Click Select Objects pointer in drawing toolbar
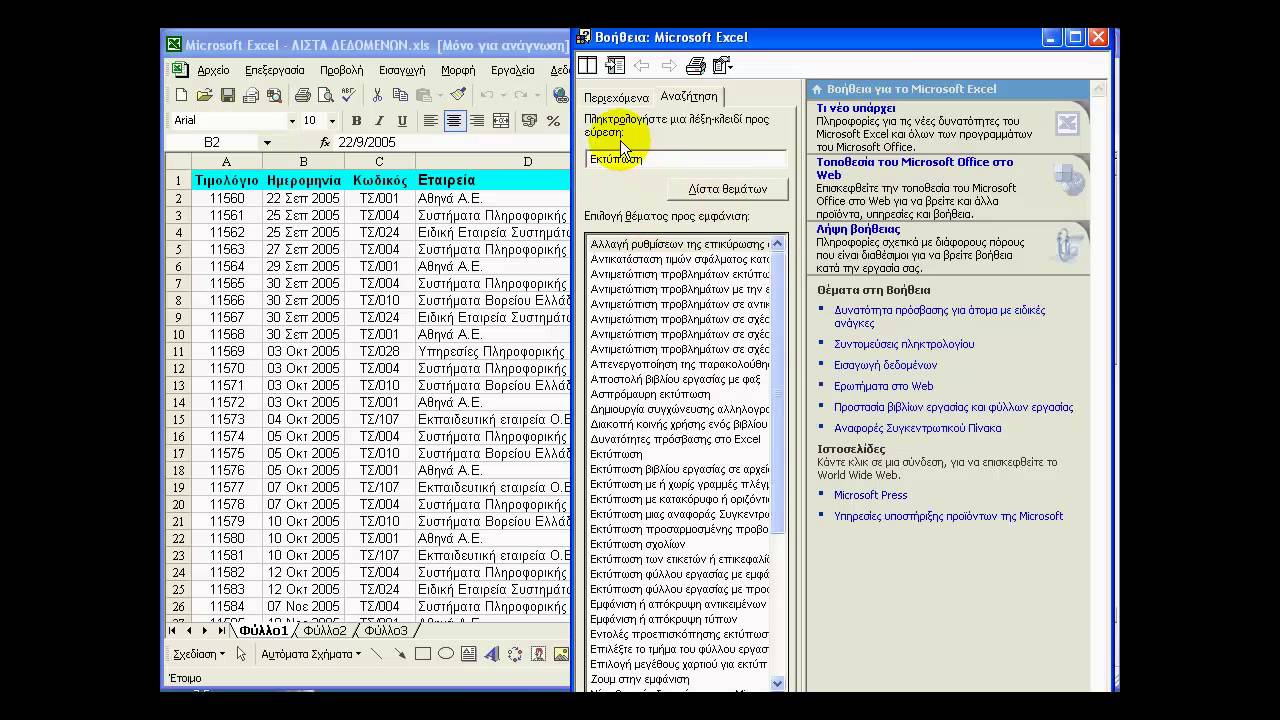 point(241,654)
